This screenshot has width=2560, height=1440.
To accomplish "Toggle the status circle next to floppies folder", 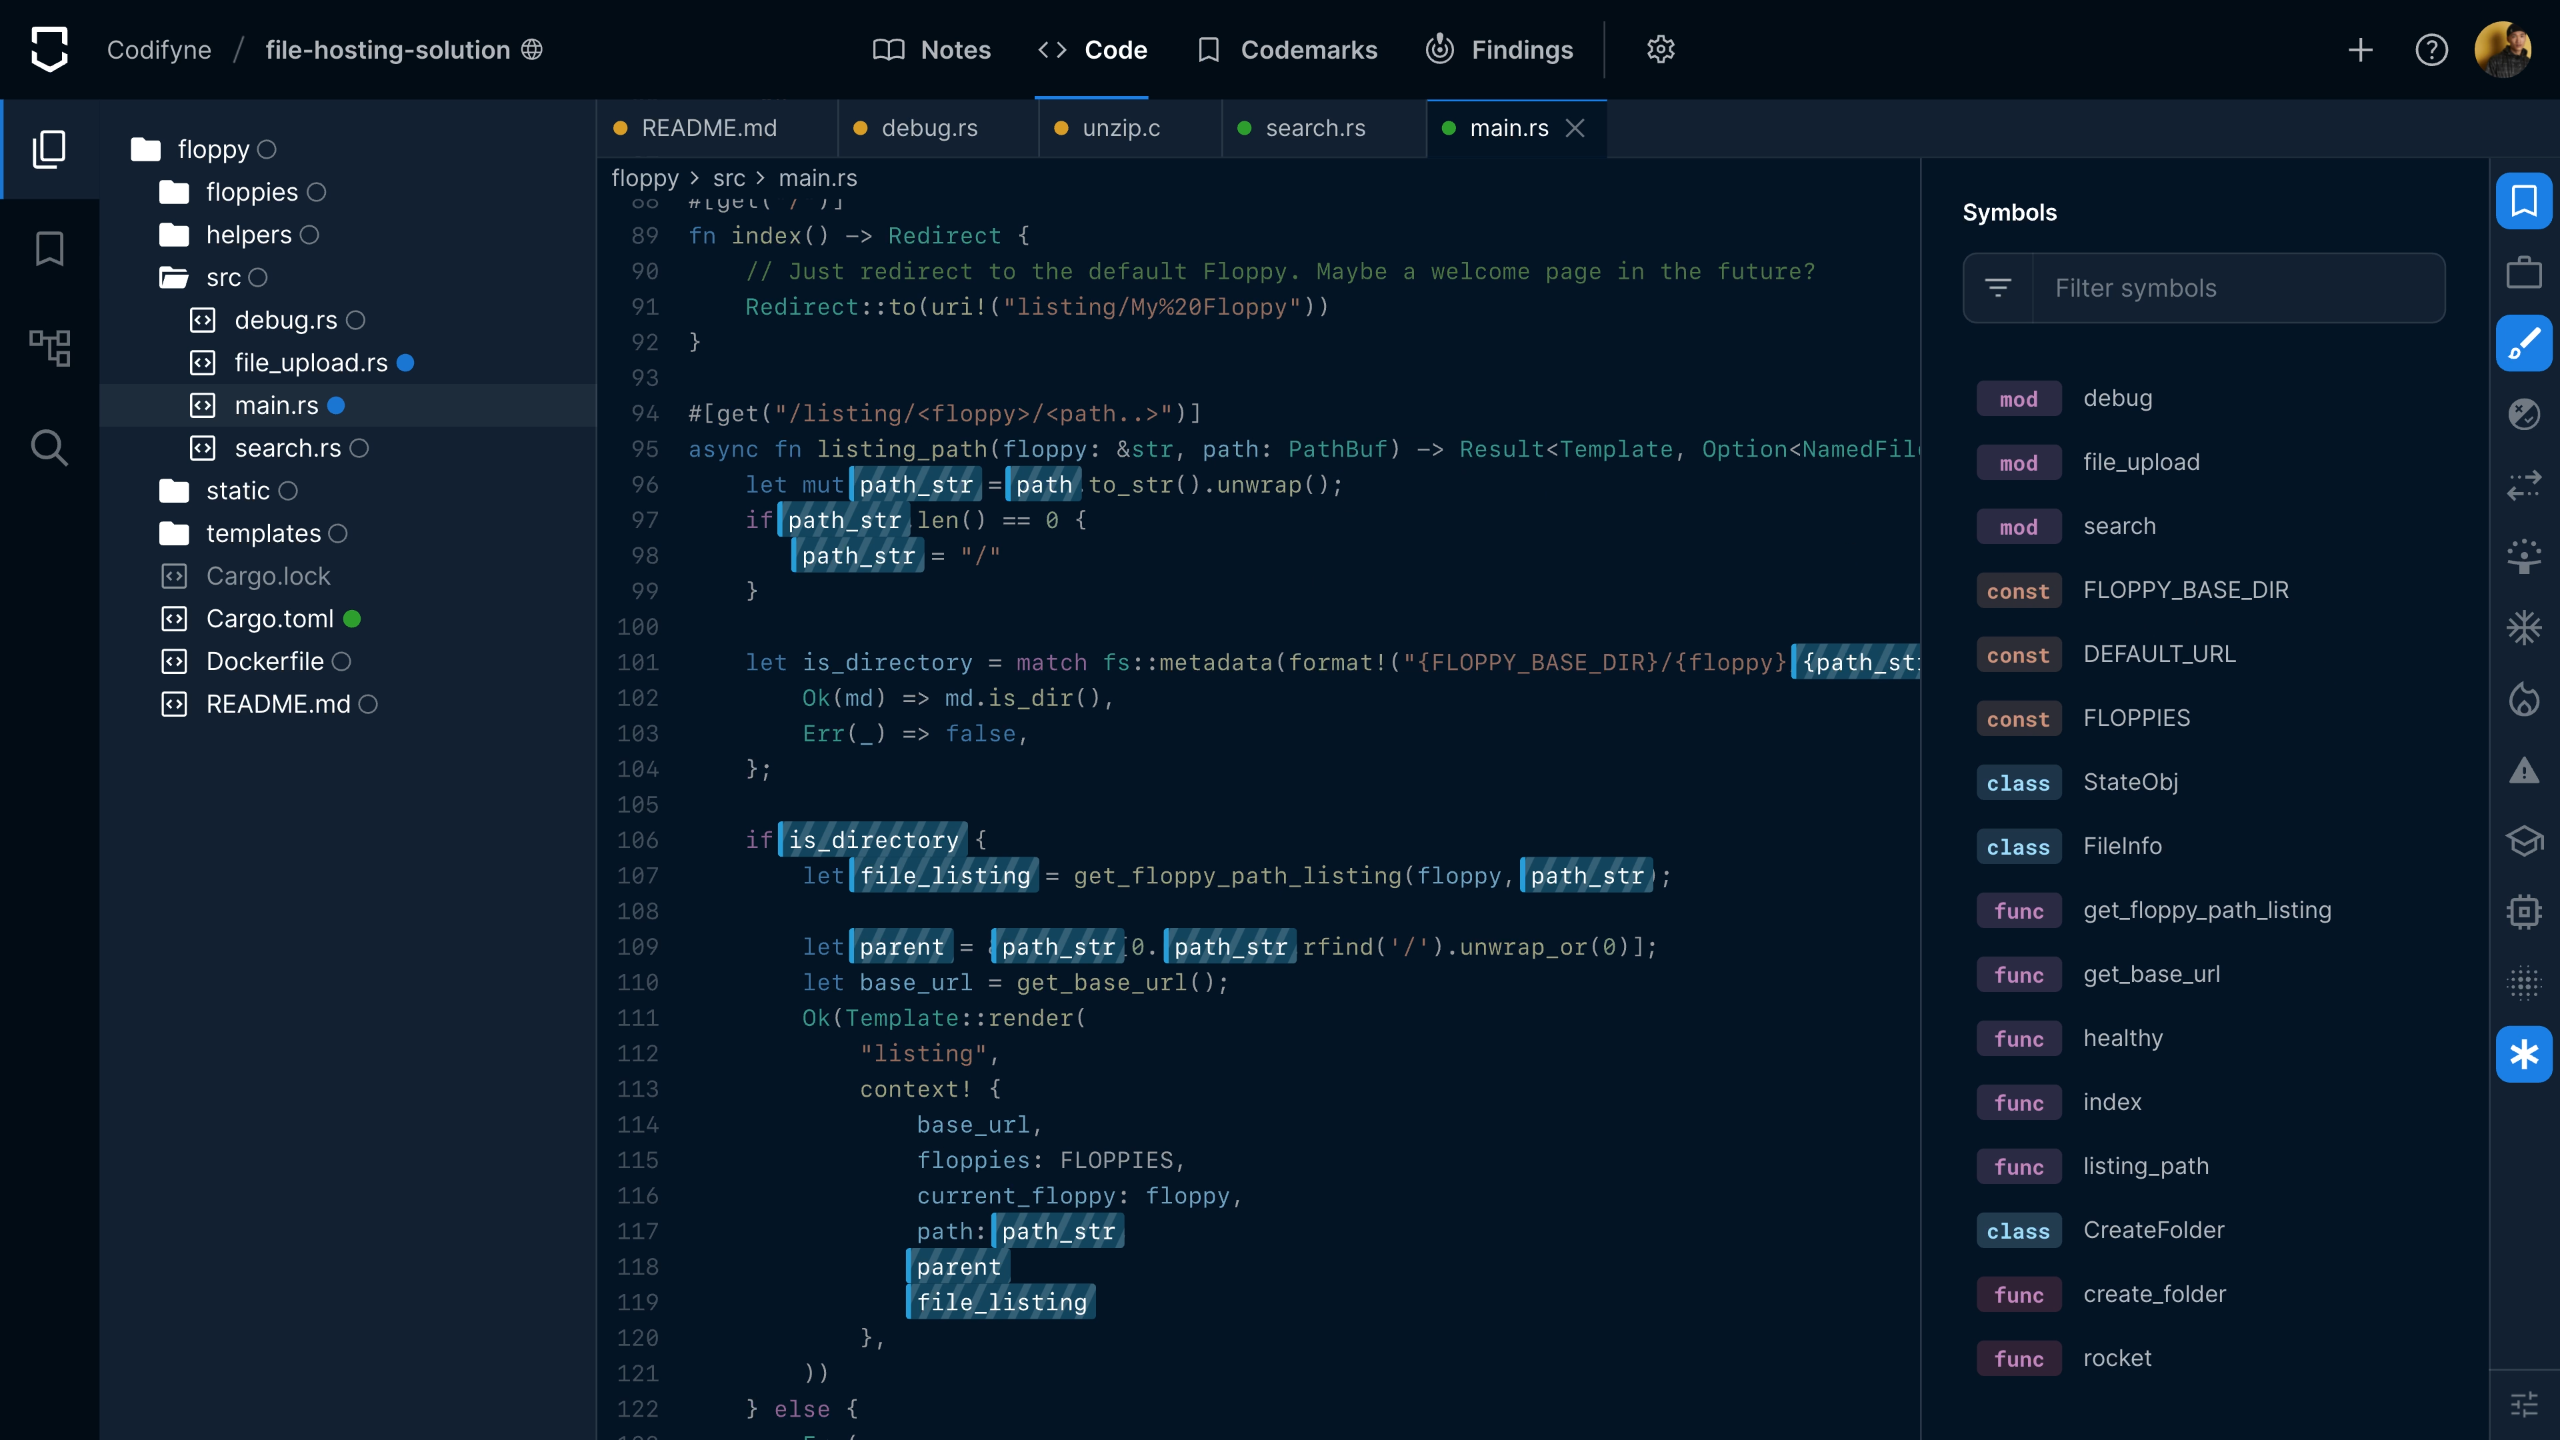I will [x=316, y=192].
